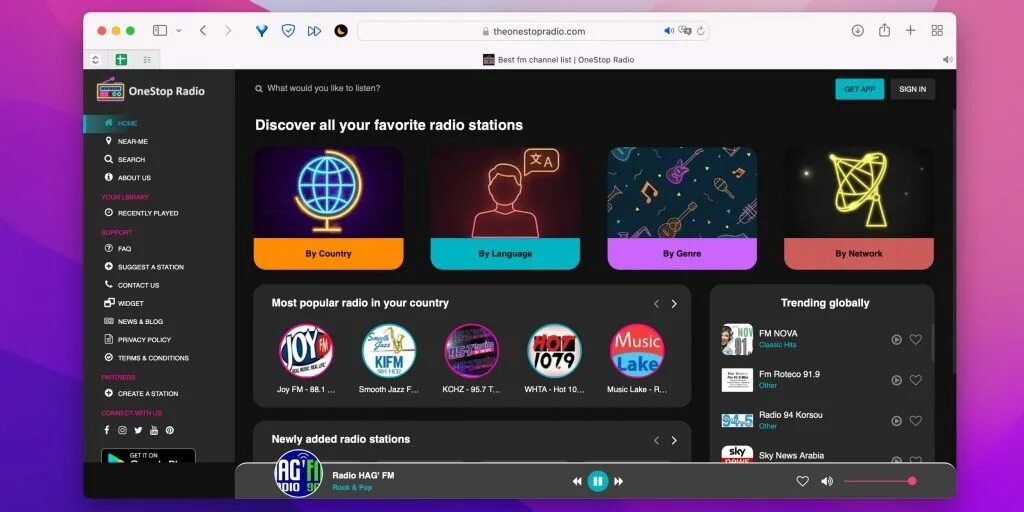Open the By Language card
This screenshot has width=1024, height=512.
[505, 208]
